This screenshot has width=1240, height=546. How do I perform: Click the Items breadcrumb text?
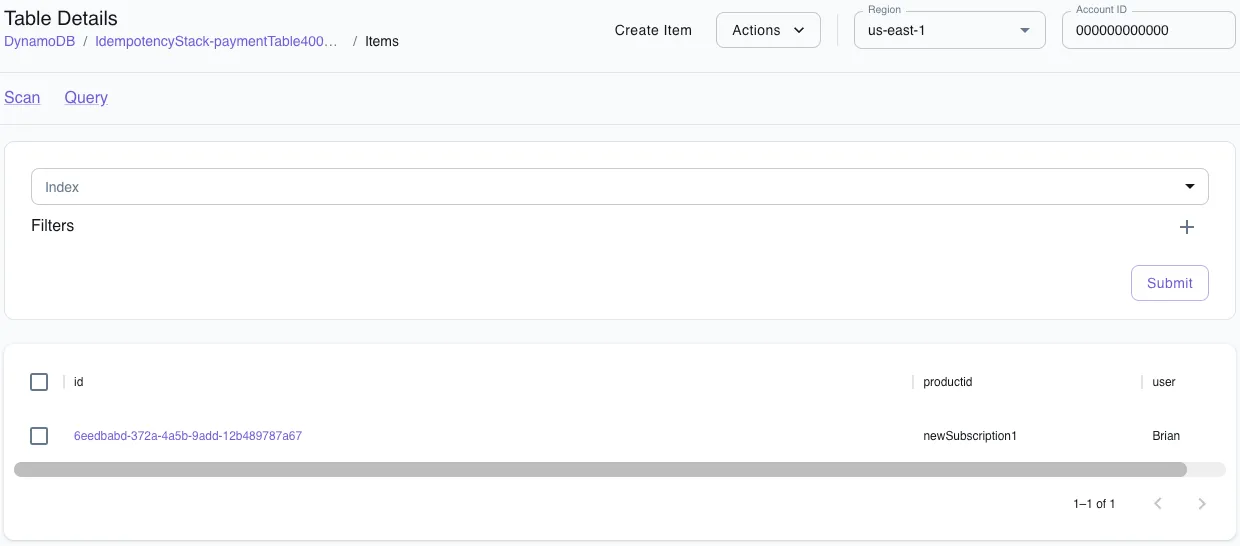(x=382, y=41)
